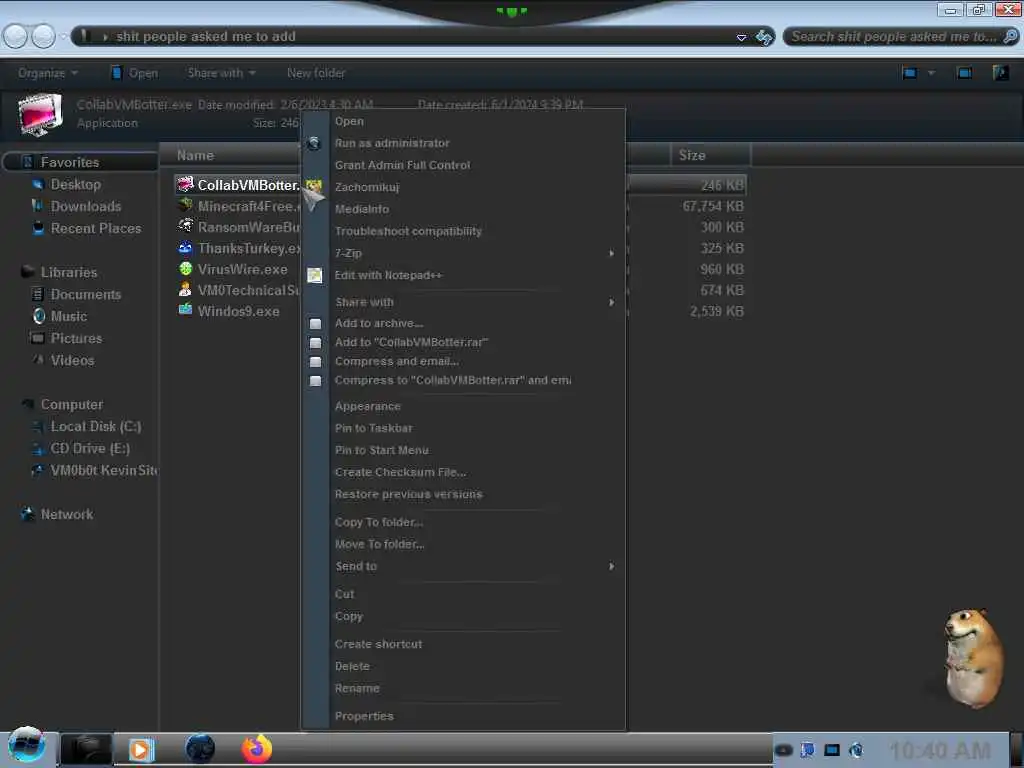Image resolution: width=1024 pixels, height=768 pixels.
Task: Select Rename in the context menu
Action: pyautogui.click(x=357, y=688)
